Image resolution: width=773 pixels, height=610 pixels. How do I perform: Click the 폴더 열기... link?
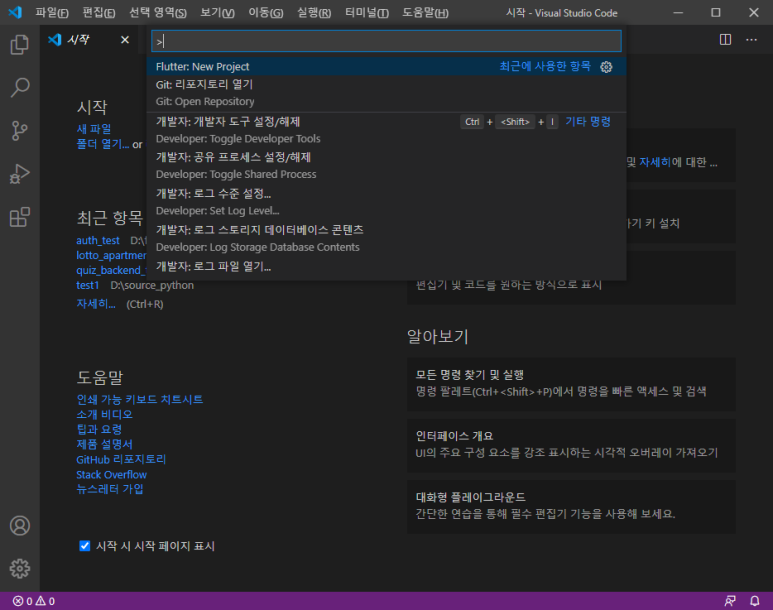pos(103,144)
